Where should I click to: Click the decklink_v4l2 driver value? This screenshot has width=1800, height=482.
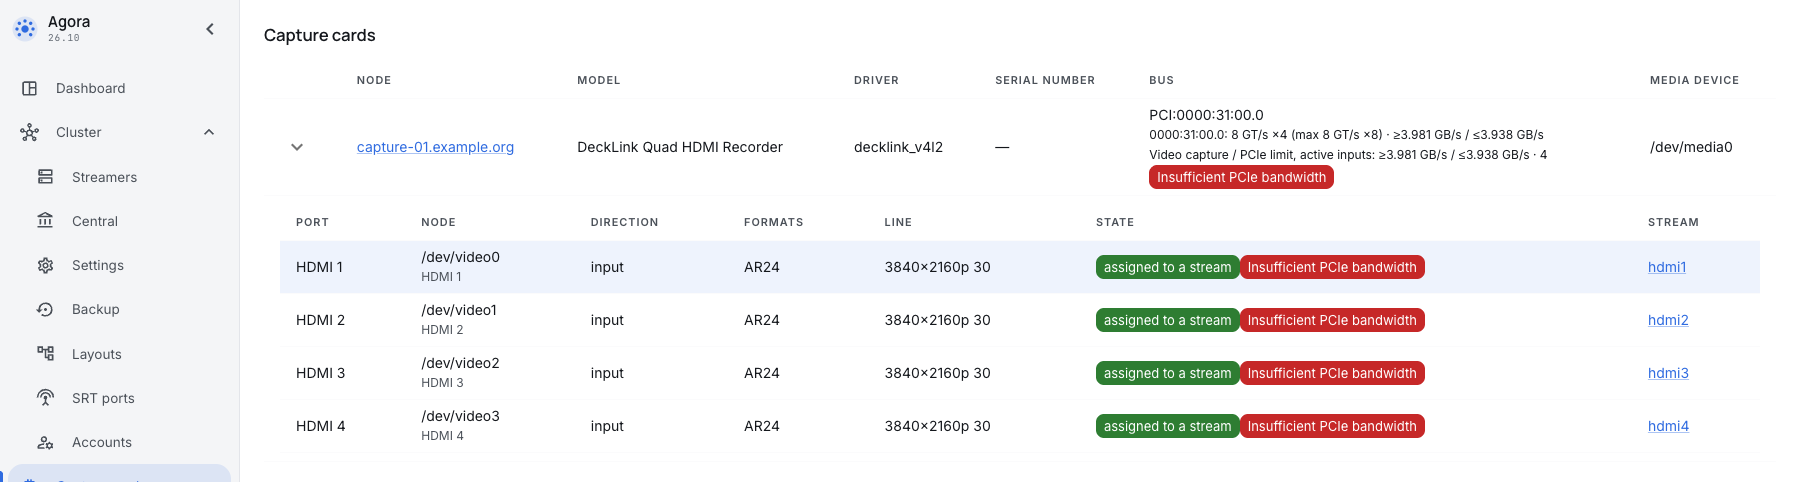click(898, 147)
